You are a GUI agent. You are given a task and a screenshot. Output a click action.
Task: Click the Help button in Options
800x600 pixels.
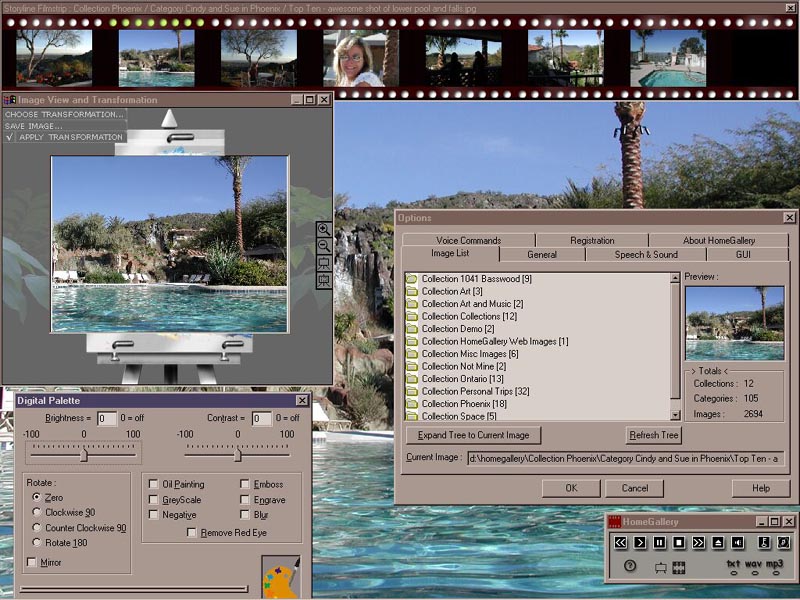click(761, 488)
